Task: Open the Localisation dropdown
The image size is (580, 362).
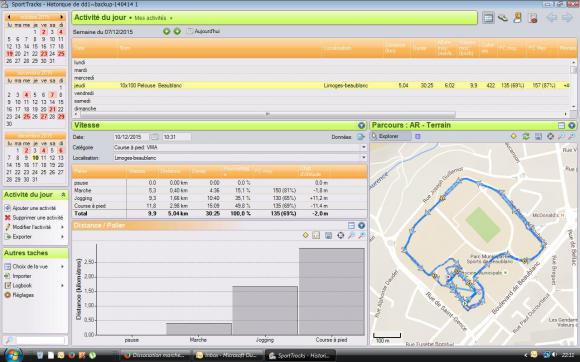Action: (x=364, y=158)
